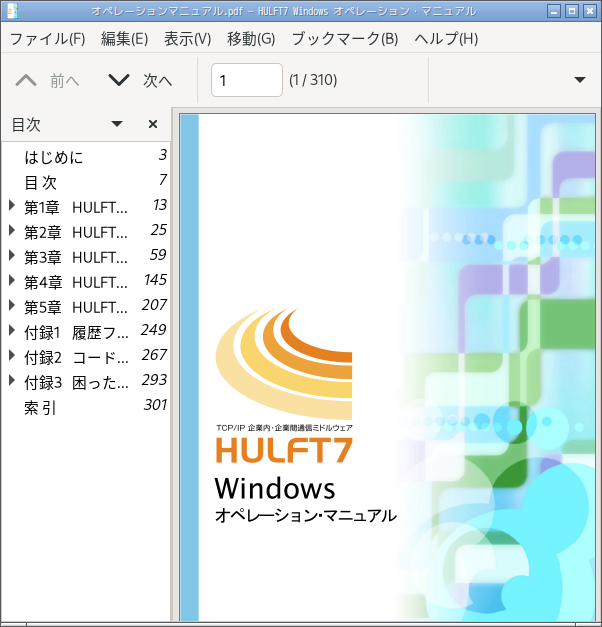Go to previous page with 前へ
Screen dimensions: 602x627
(x=47, y=80)
